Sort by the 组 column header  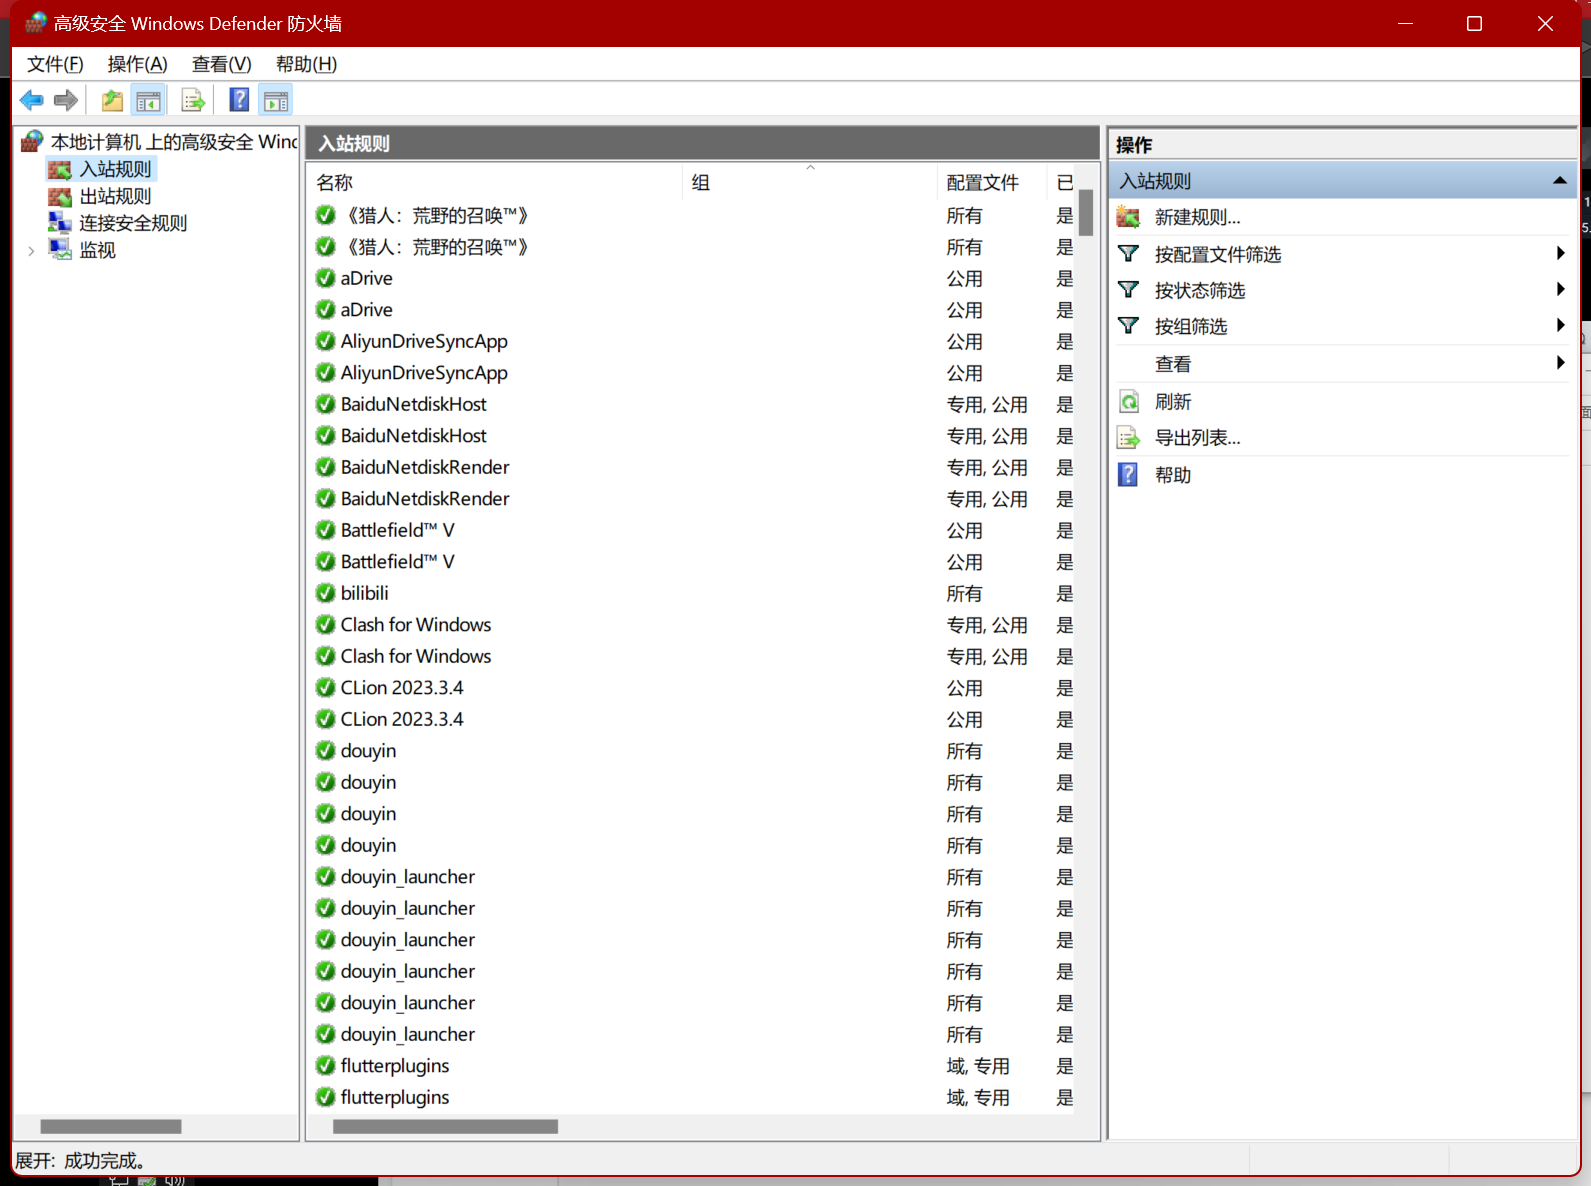811,182
